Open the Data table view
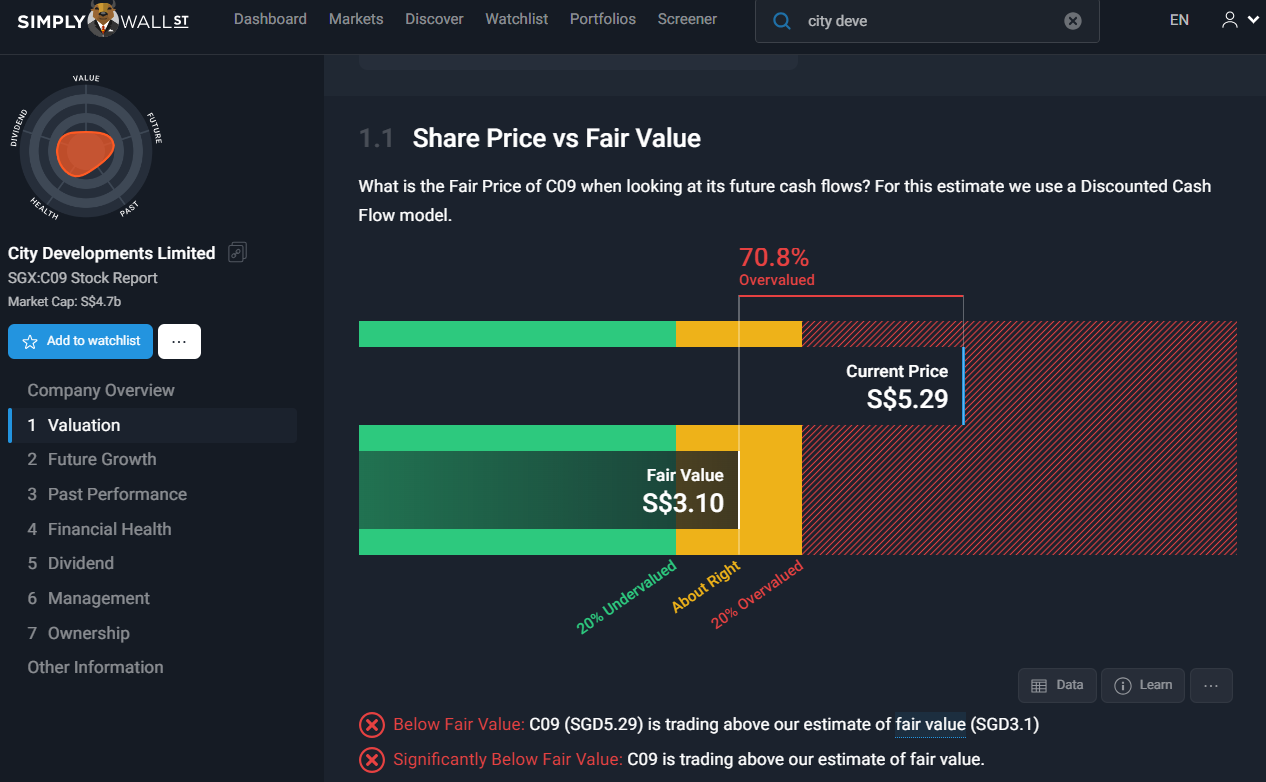The width and height of the screenshot is (1266, 782). coord(1057,685)
